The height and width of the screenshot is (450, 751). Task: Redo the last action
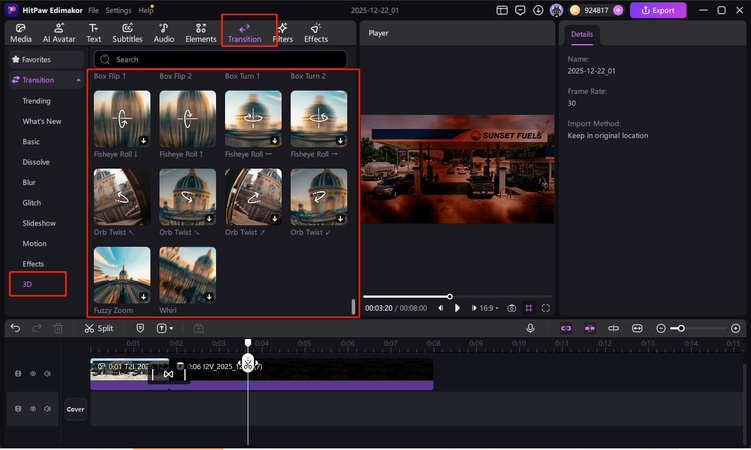[36, 328]
